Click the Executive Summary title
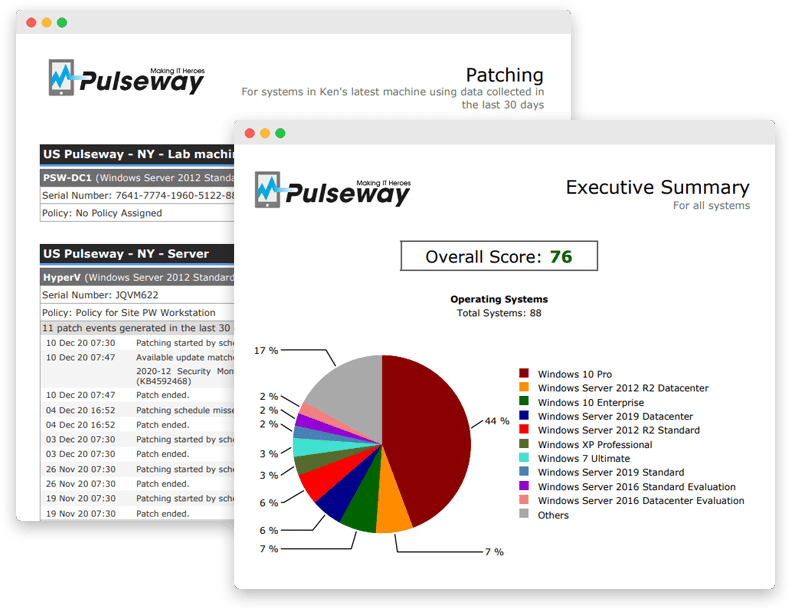Viewport: 791px width, 611px height. [657, 188]
